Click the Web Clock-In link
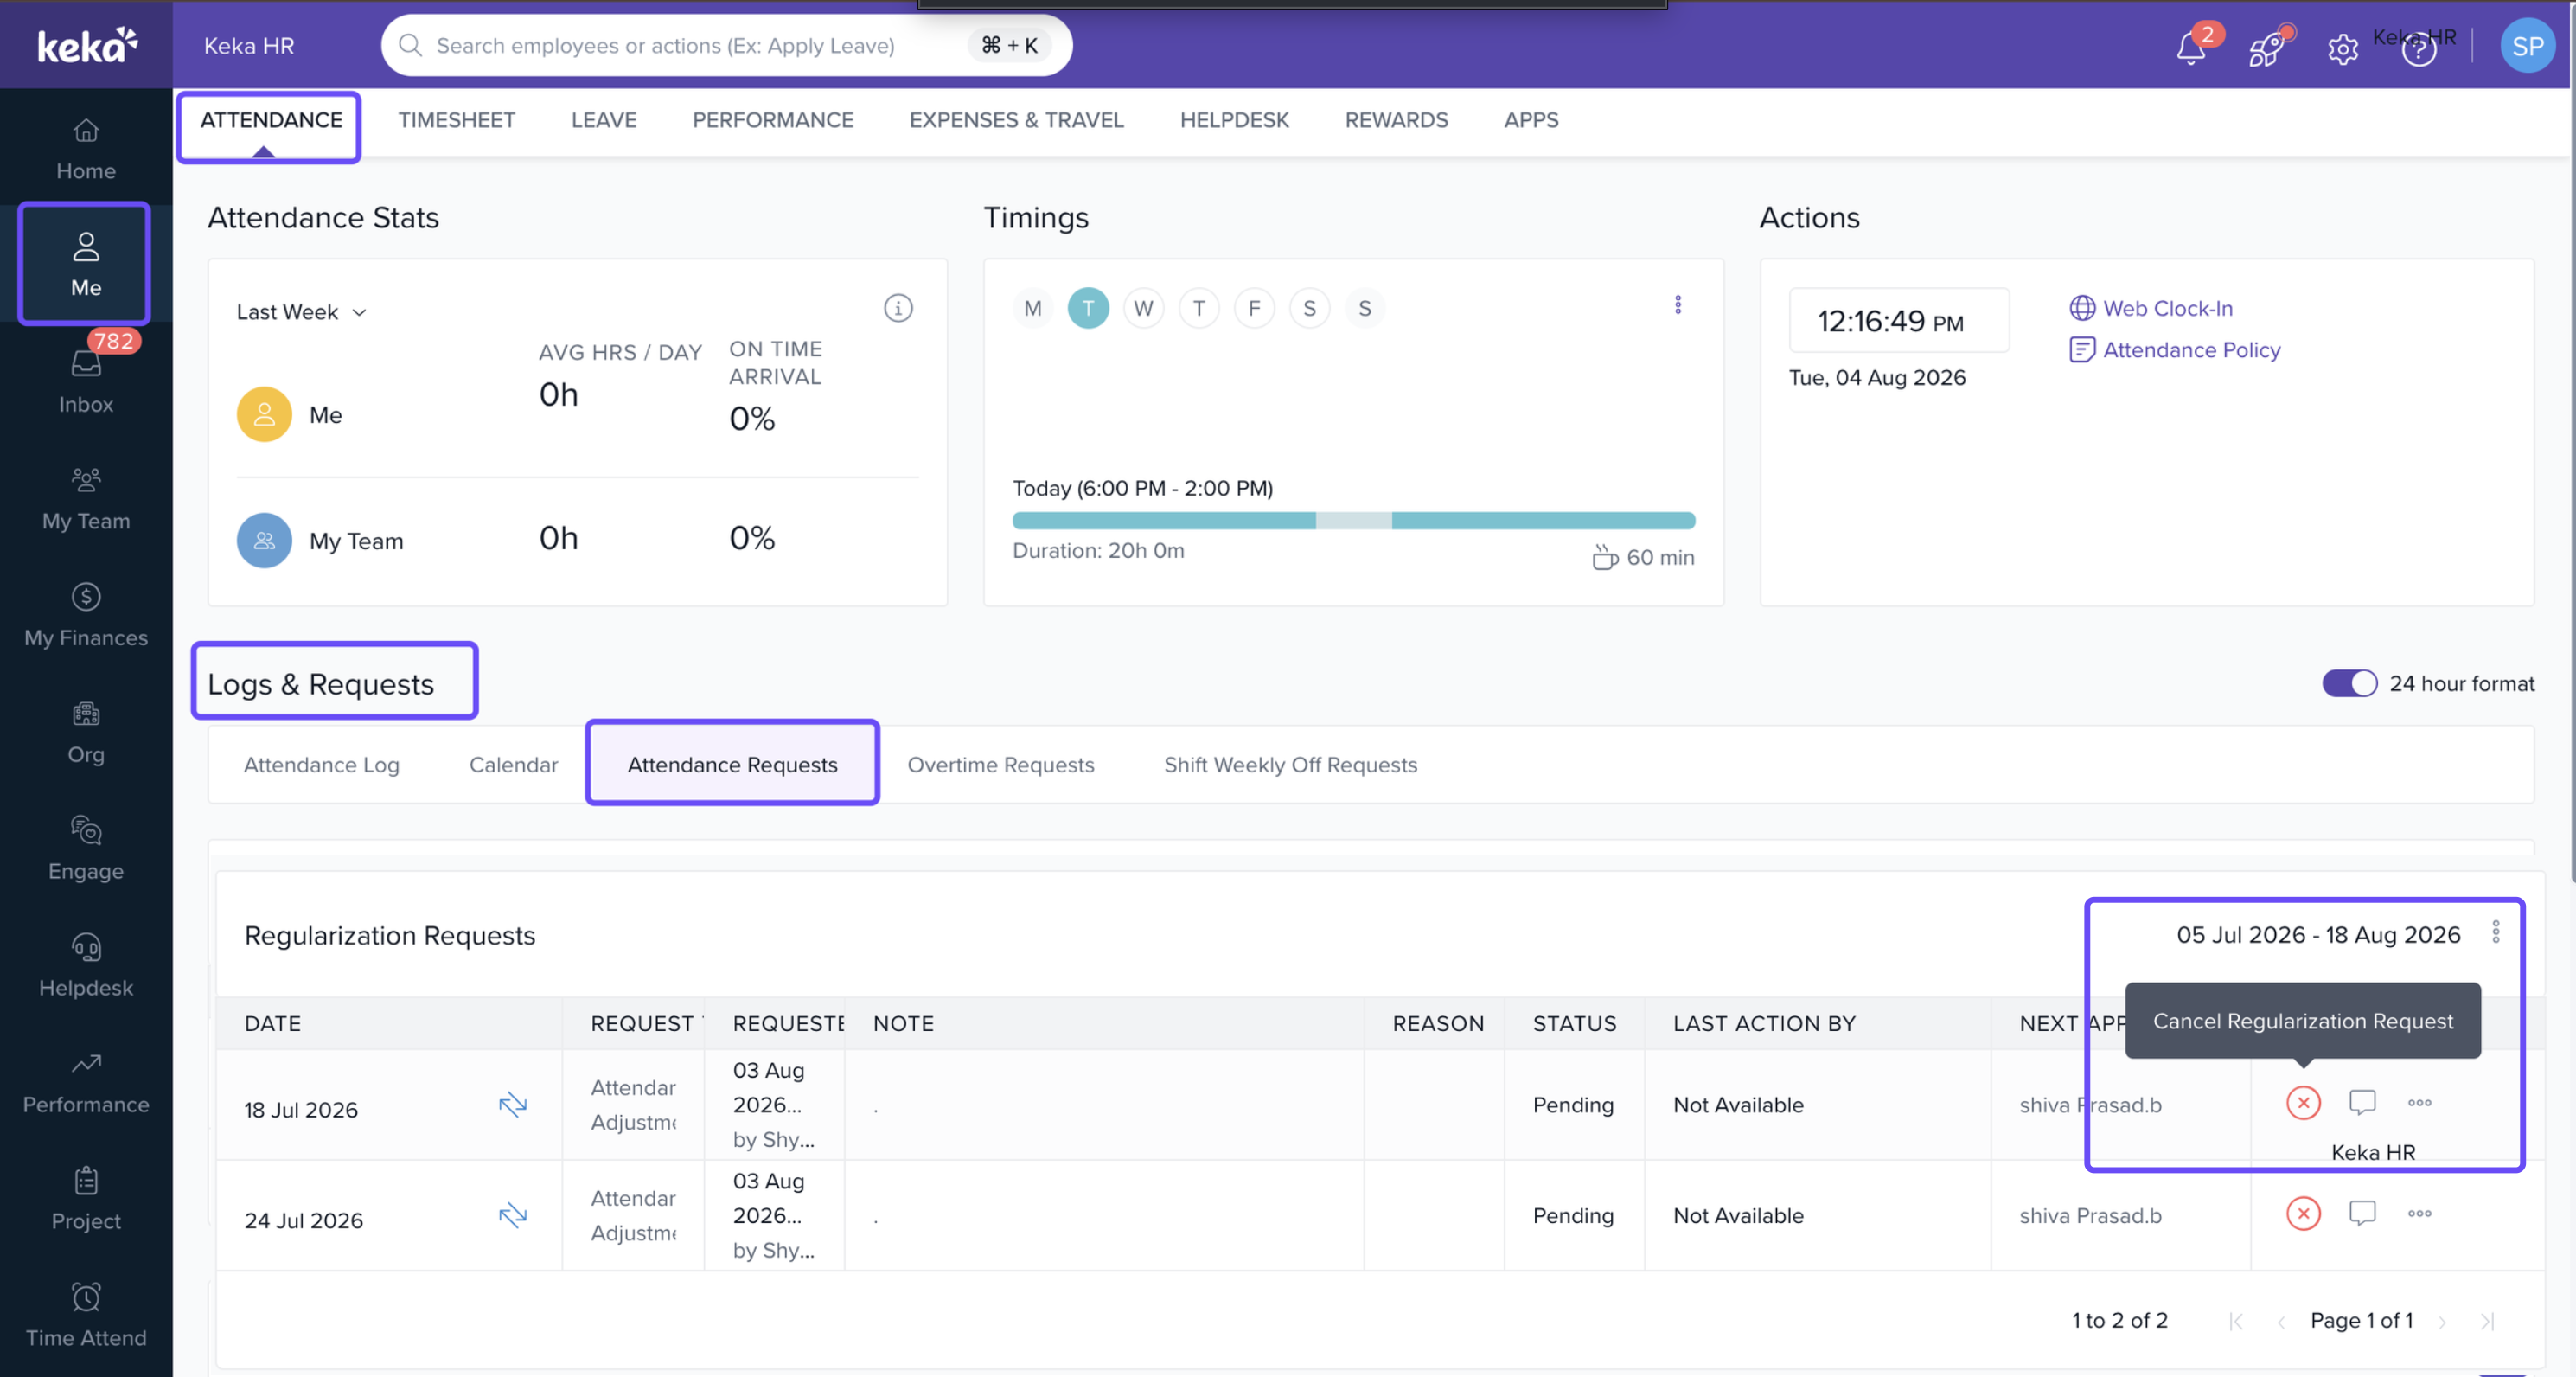 [x=2150, y=308]
